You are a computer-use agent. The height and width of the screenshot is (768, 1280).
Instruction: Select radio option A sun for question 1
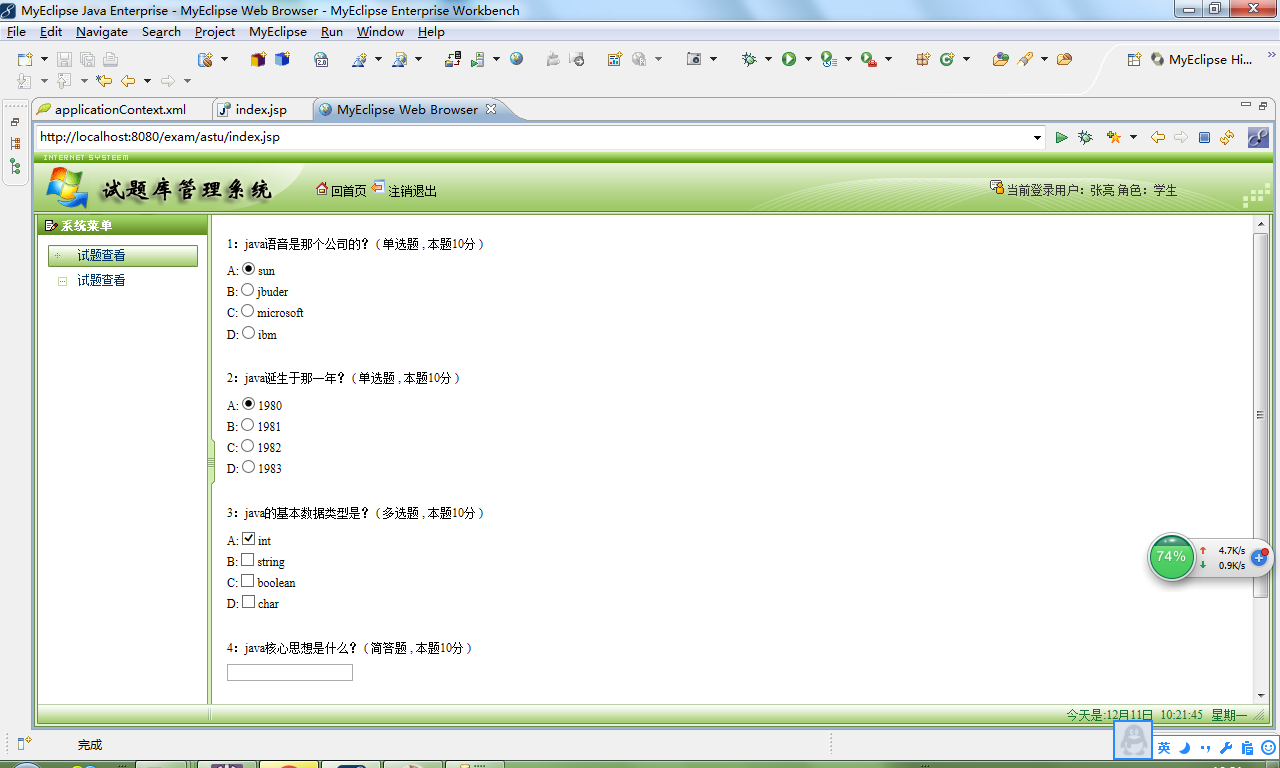247,268
